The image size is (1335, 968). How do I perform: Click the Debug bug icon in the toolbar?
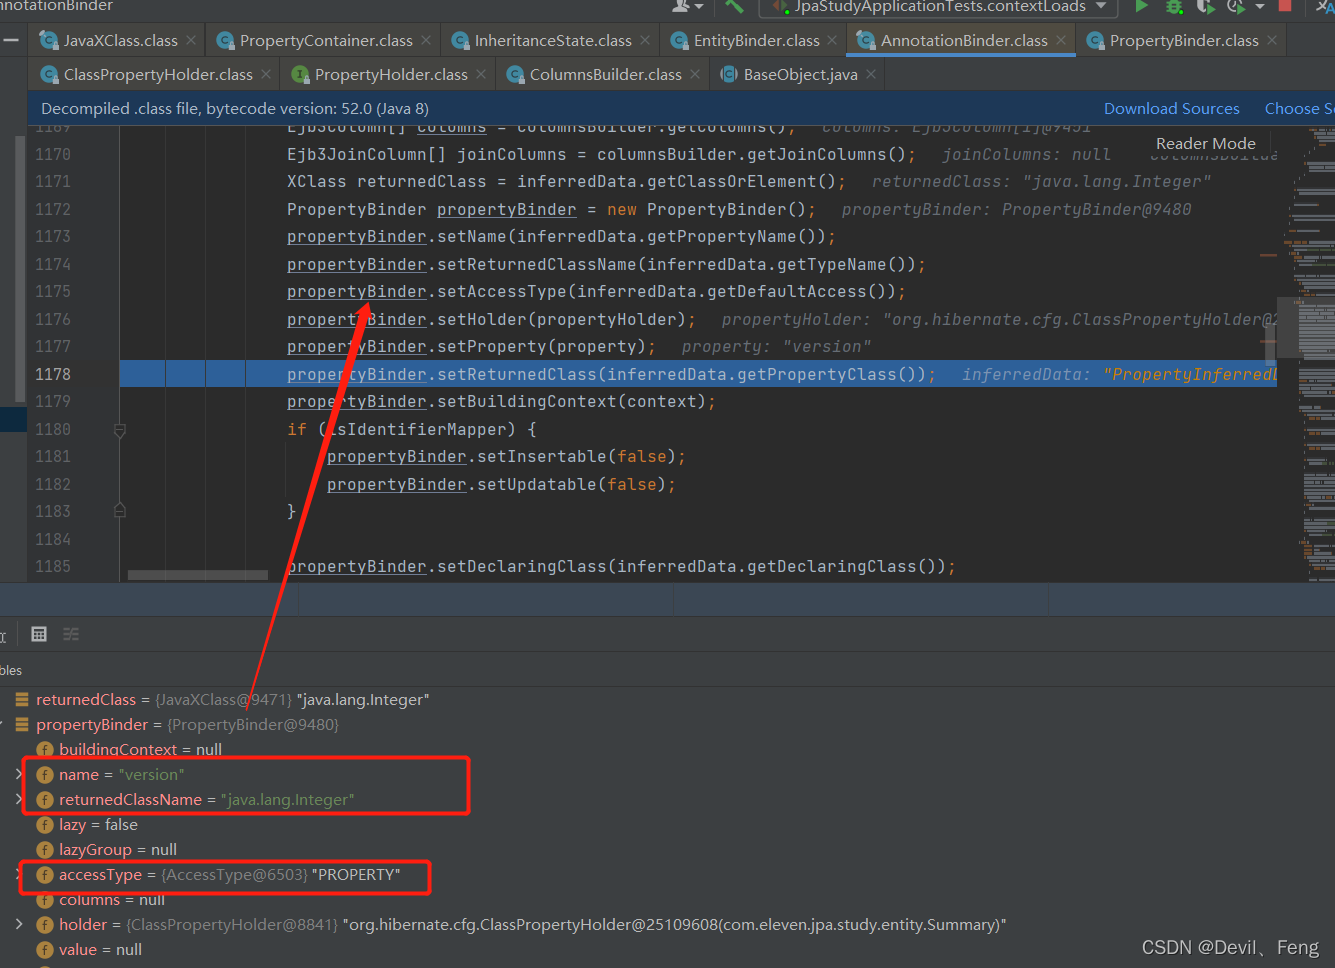(x=1175, y=6)
